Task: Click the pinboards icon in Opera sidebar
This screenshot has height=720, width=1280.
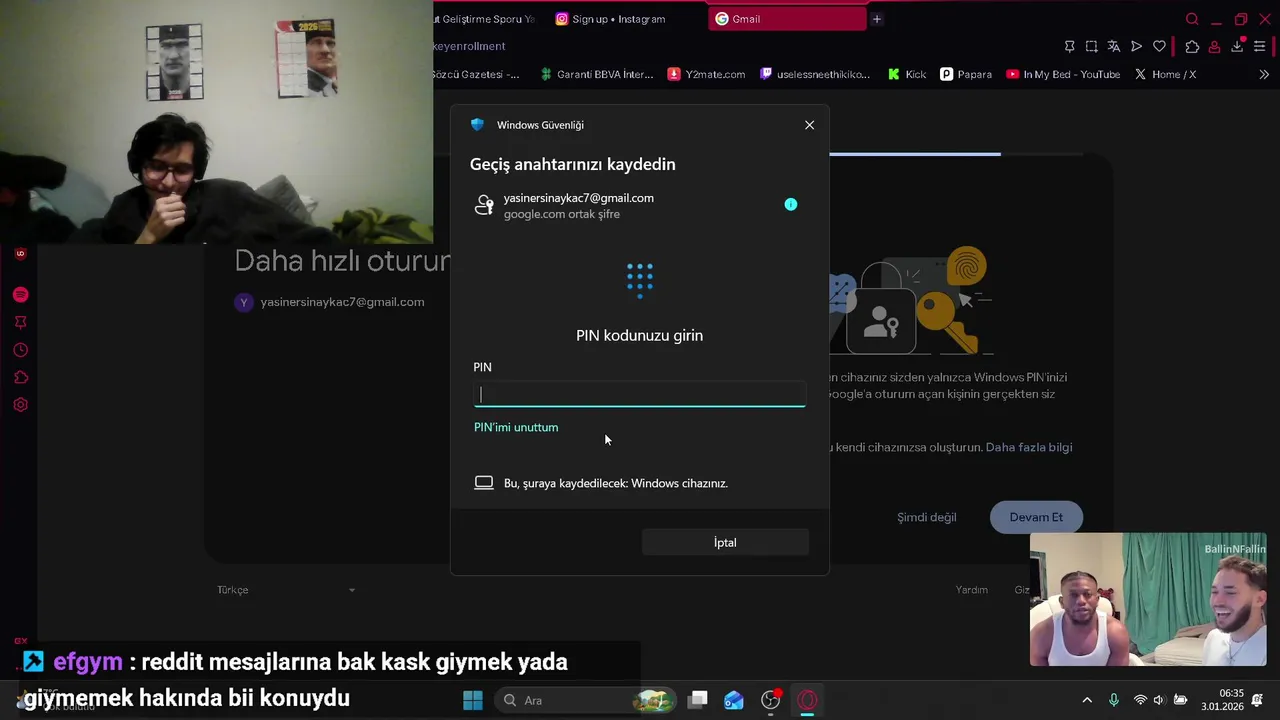Action: click(x=20, y=322)
